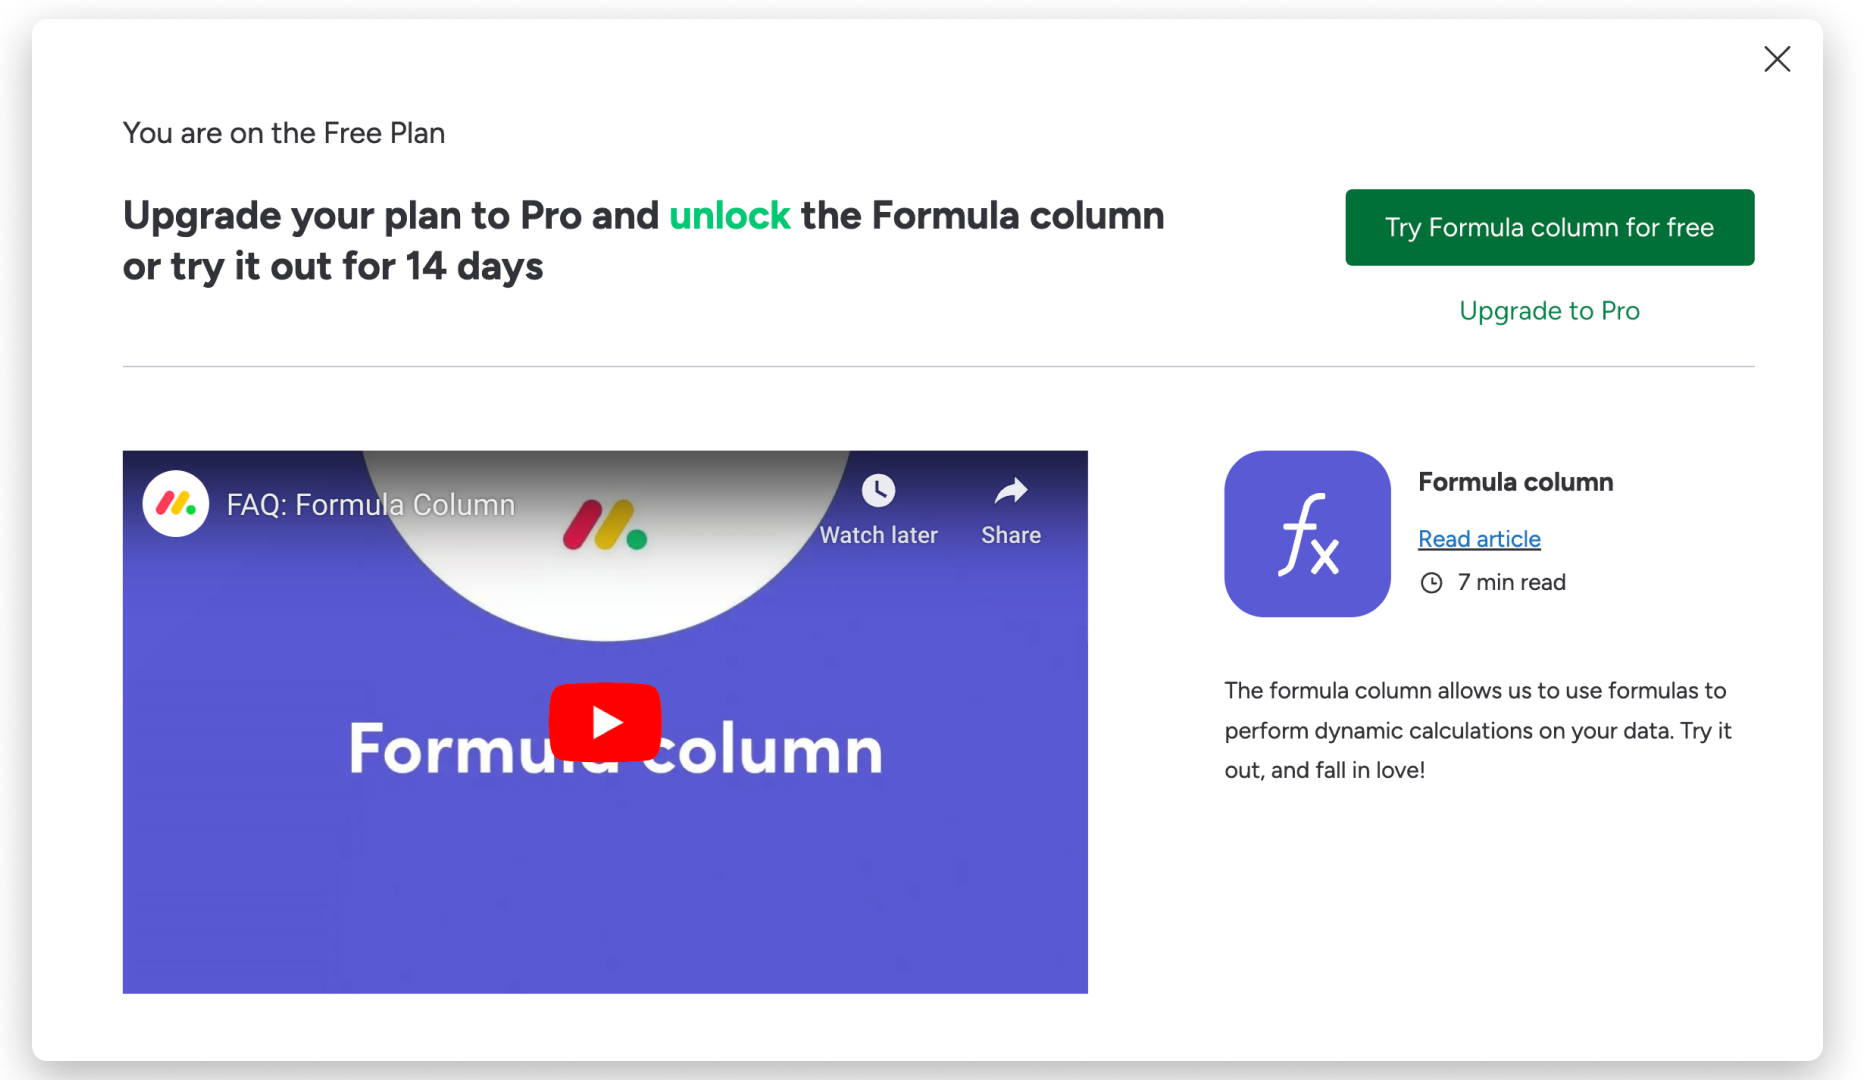Open the FAQ: Formula Column video title

371,505
